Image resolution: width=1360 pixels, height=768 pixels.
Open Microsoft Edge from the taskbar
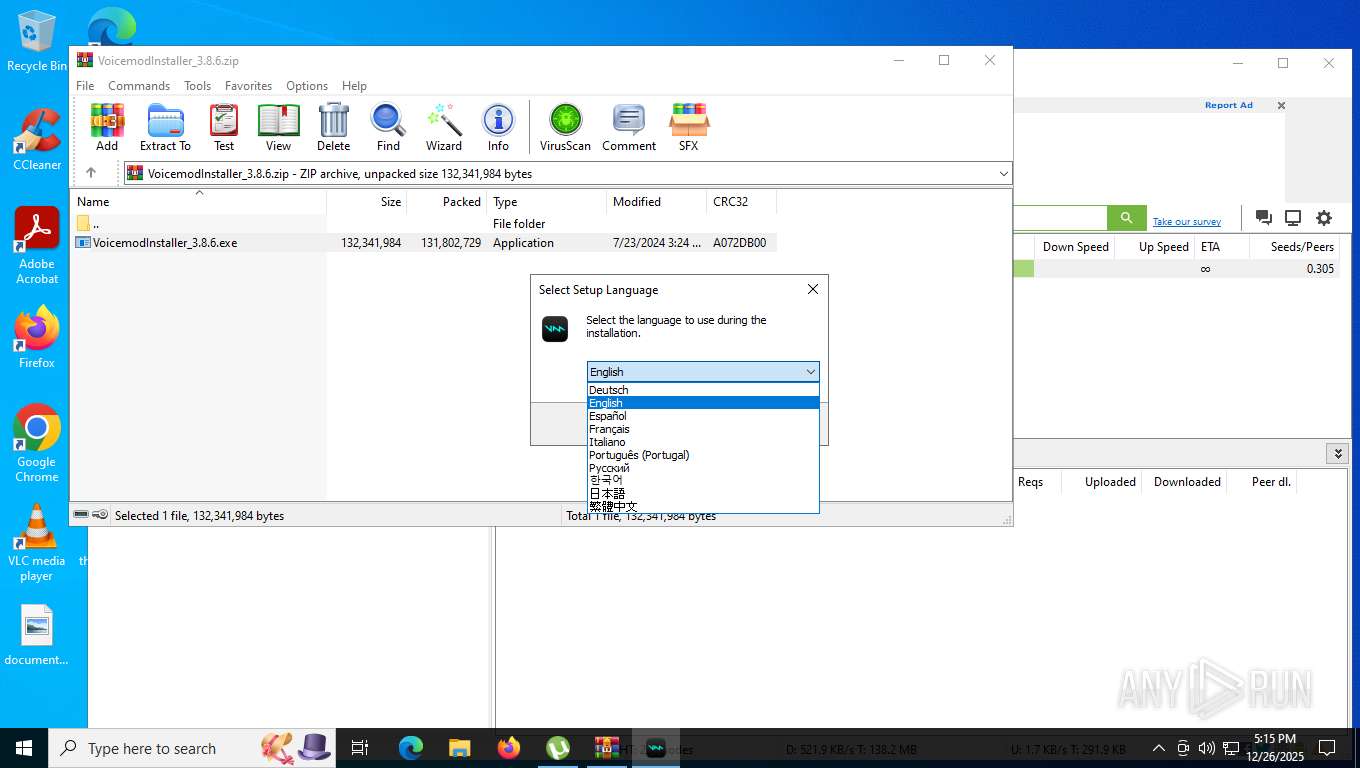point(411,747)
